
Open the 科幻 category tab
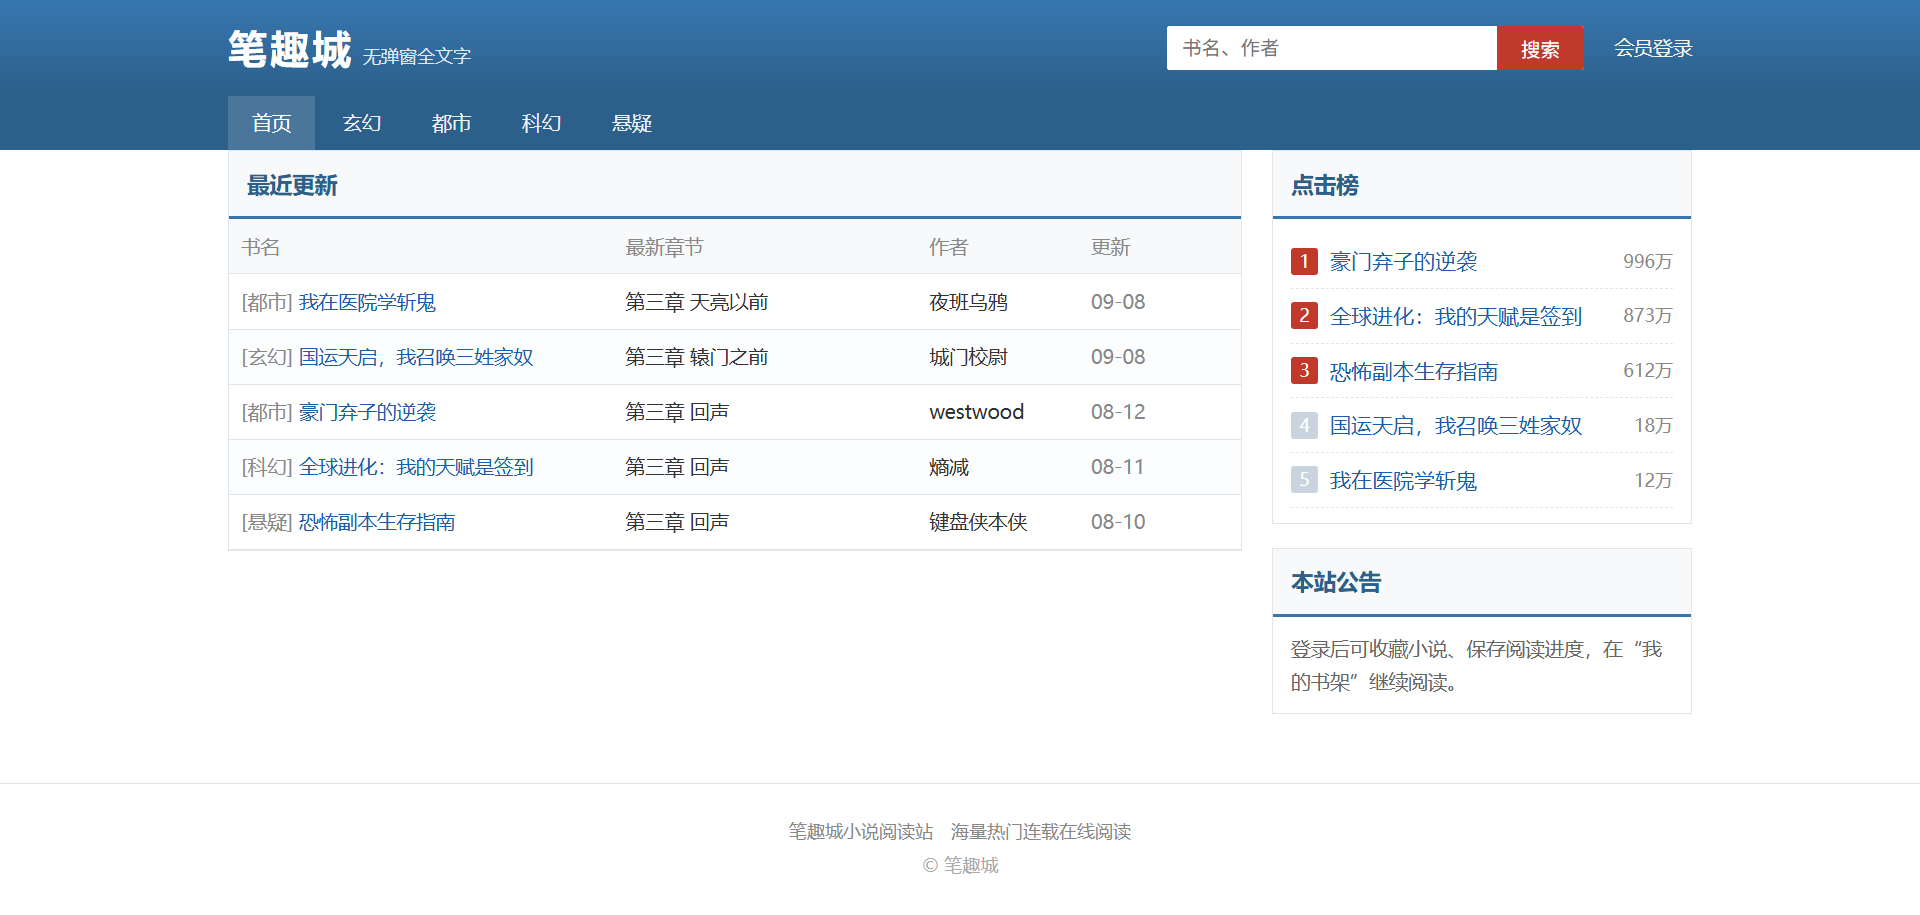coord(541,123)
